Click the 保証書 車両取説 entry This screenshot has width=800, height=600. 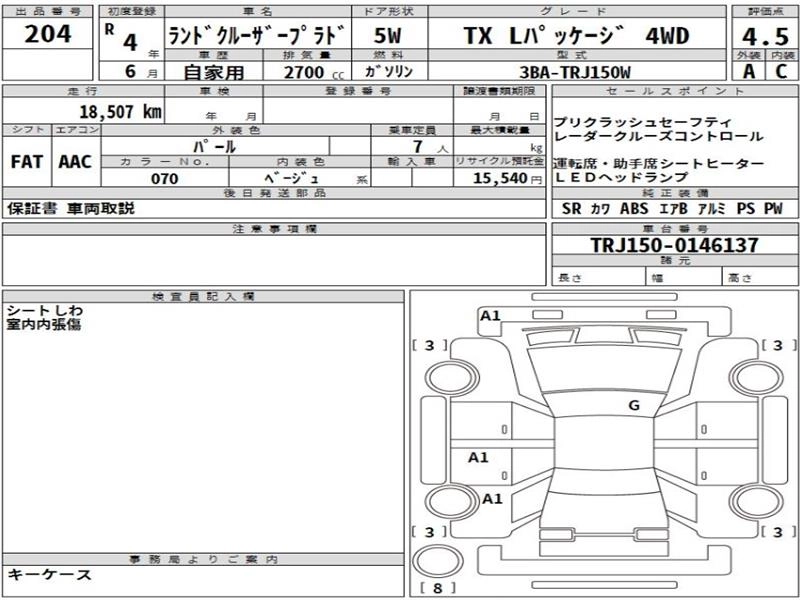[x=71, y=208]
